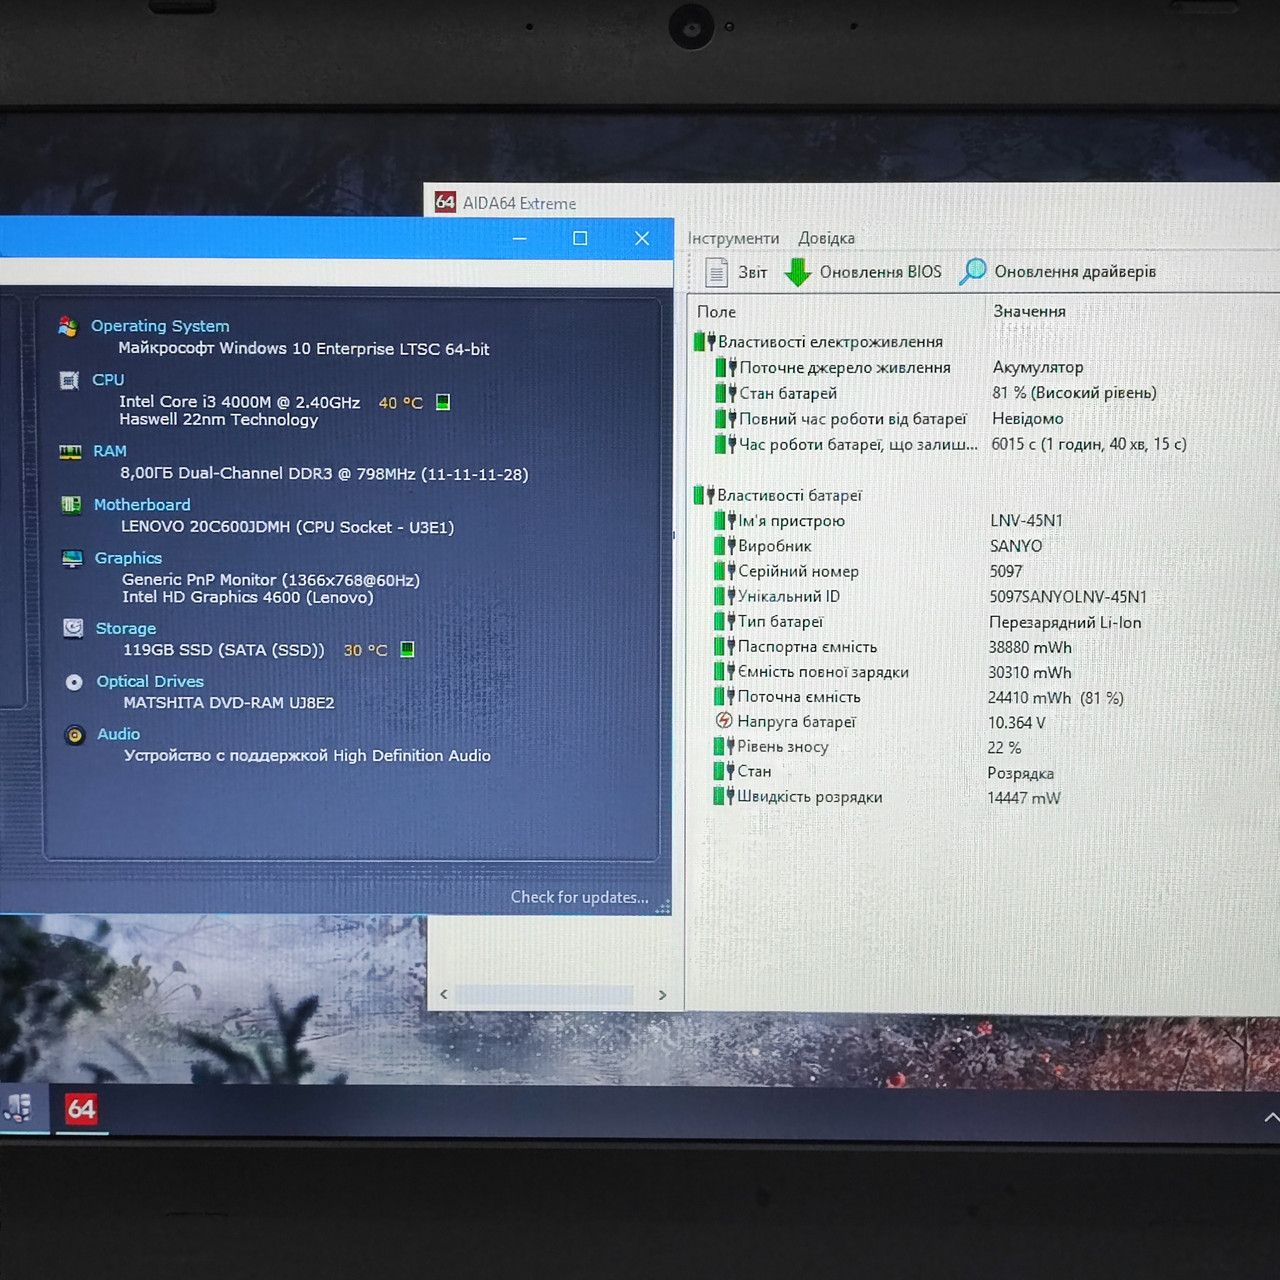This screenshot has height=1280, width=1280.
Task: Click the Motherboard icon in Speccy
Action: pyautogui.click(x=71, y=505)
